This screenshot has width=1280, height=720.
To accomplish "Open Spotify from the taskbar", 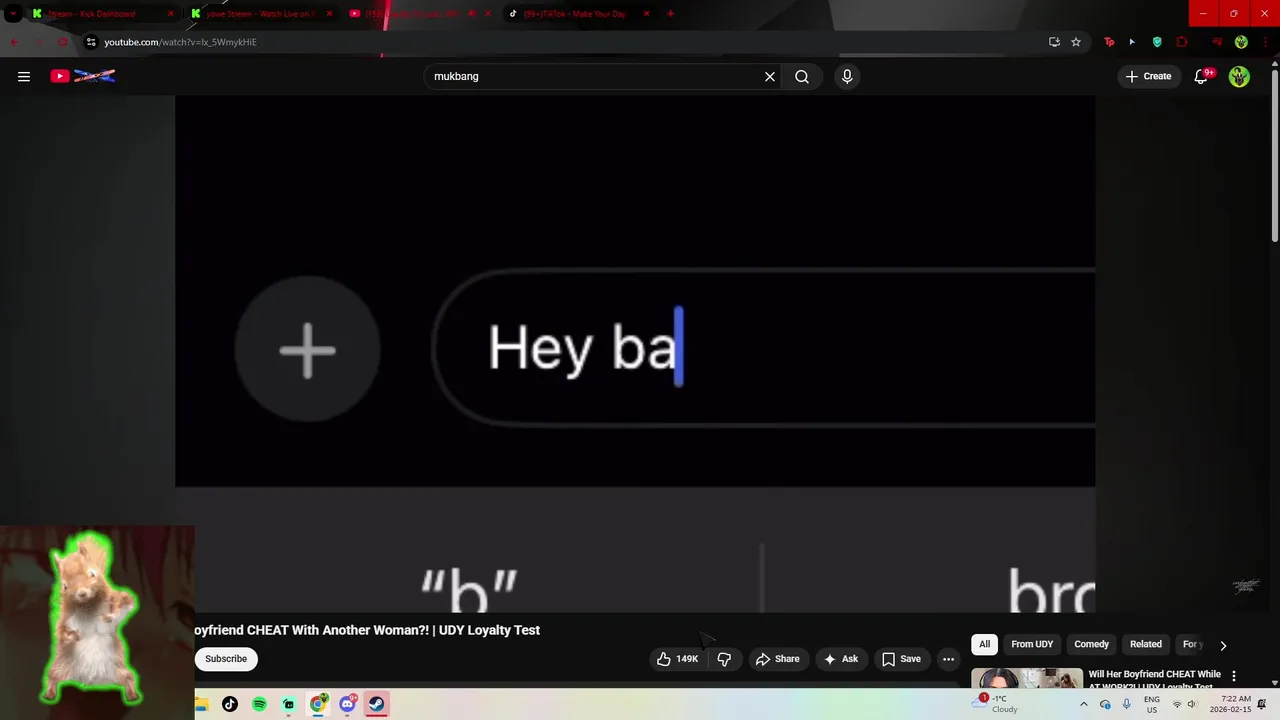I will [x=259, y=704].
